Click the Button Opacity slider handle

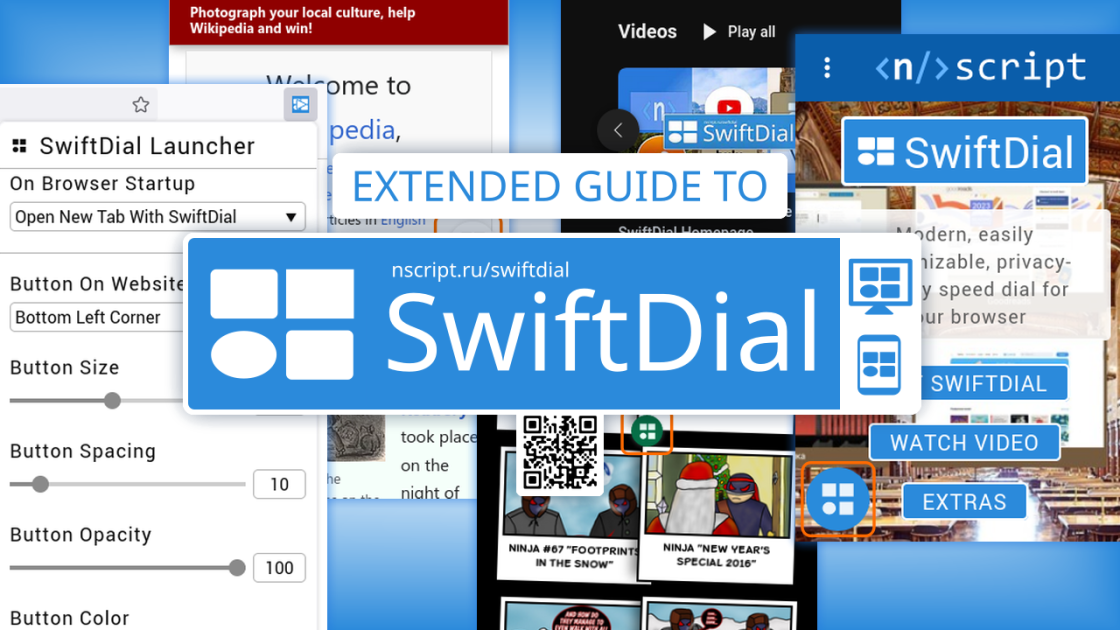(x=237, y=568)
